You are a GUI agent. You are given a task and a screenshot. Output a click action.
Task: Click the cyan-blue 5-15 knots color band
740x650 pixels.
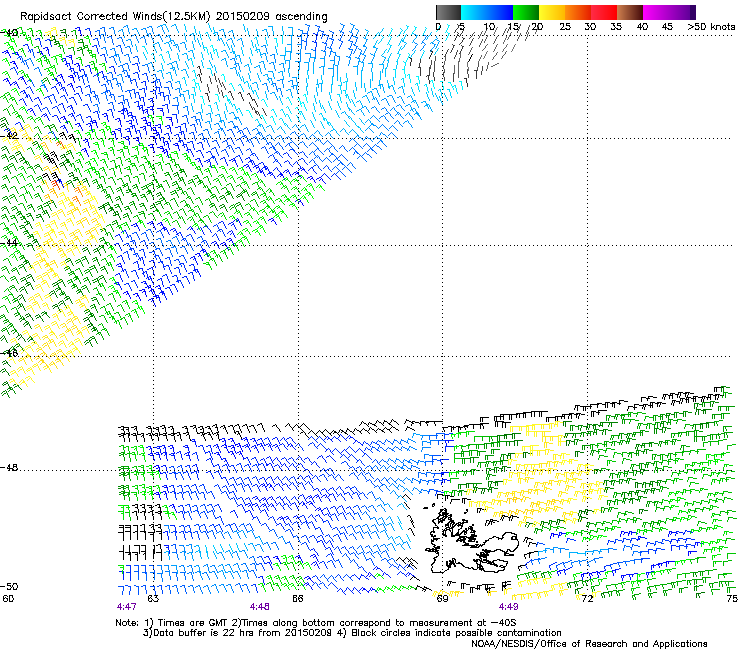pos(487,12)
